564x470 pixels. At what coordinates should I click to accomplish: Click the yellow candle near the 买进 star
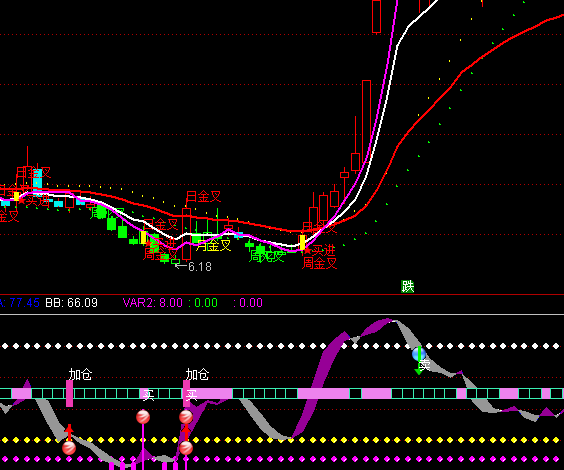(303, 242)
